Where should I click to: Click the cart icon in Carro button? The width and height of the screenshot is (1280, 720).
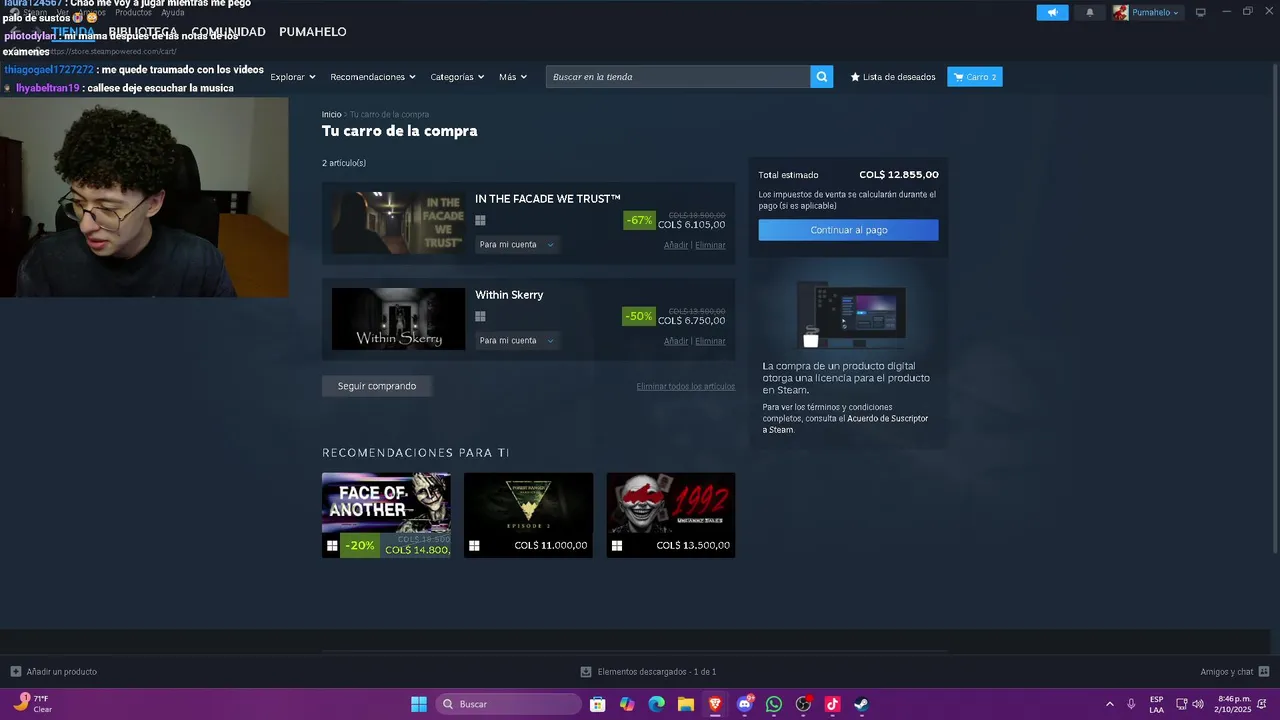(959, 77)
